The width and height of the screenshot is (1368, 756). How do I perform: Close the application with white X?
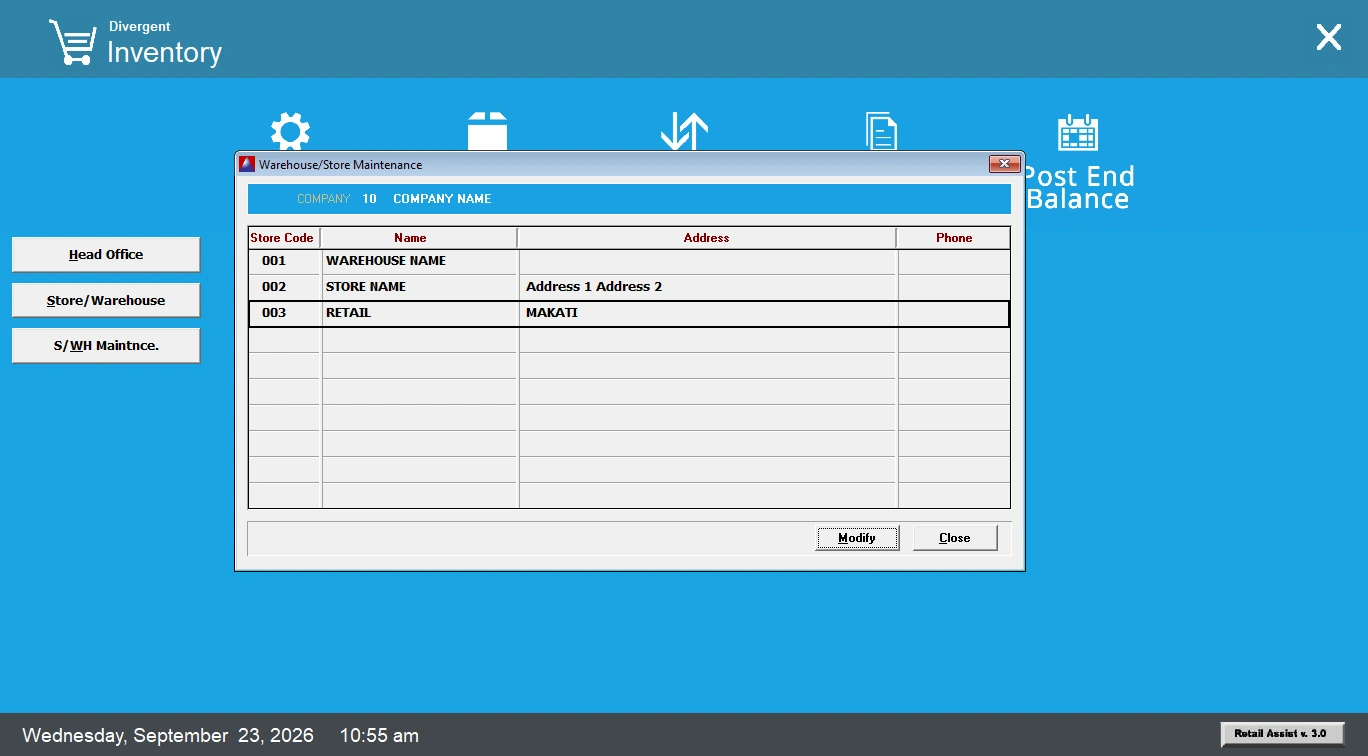tap(1328, 38)
